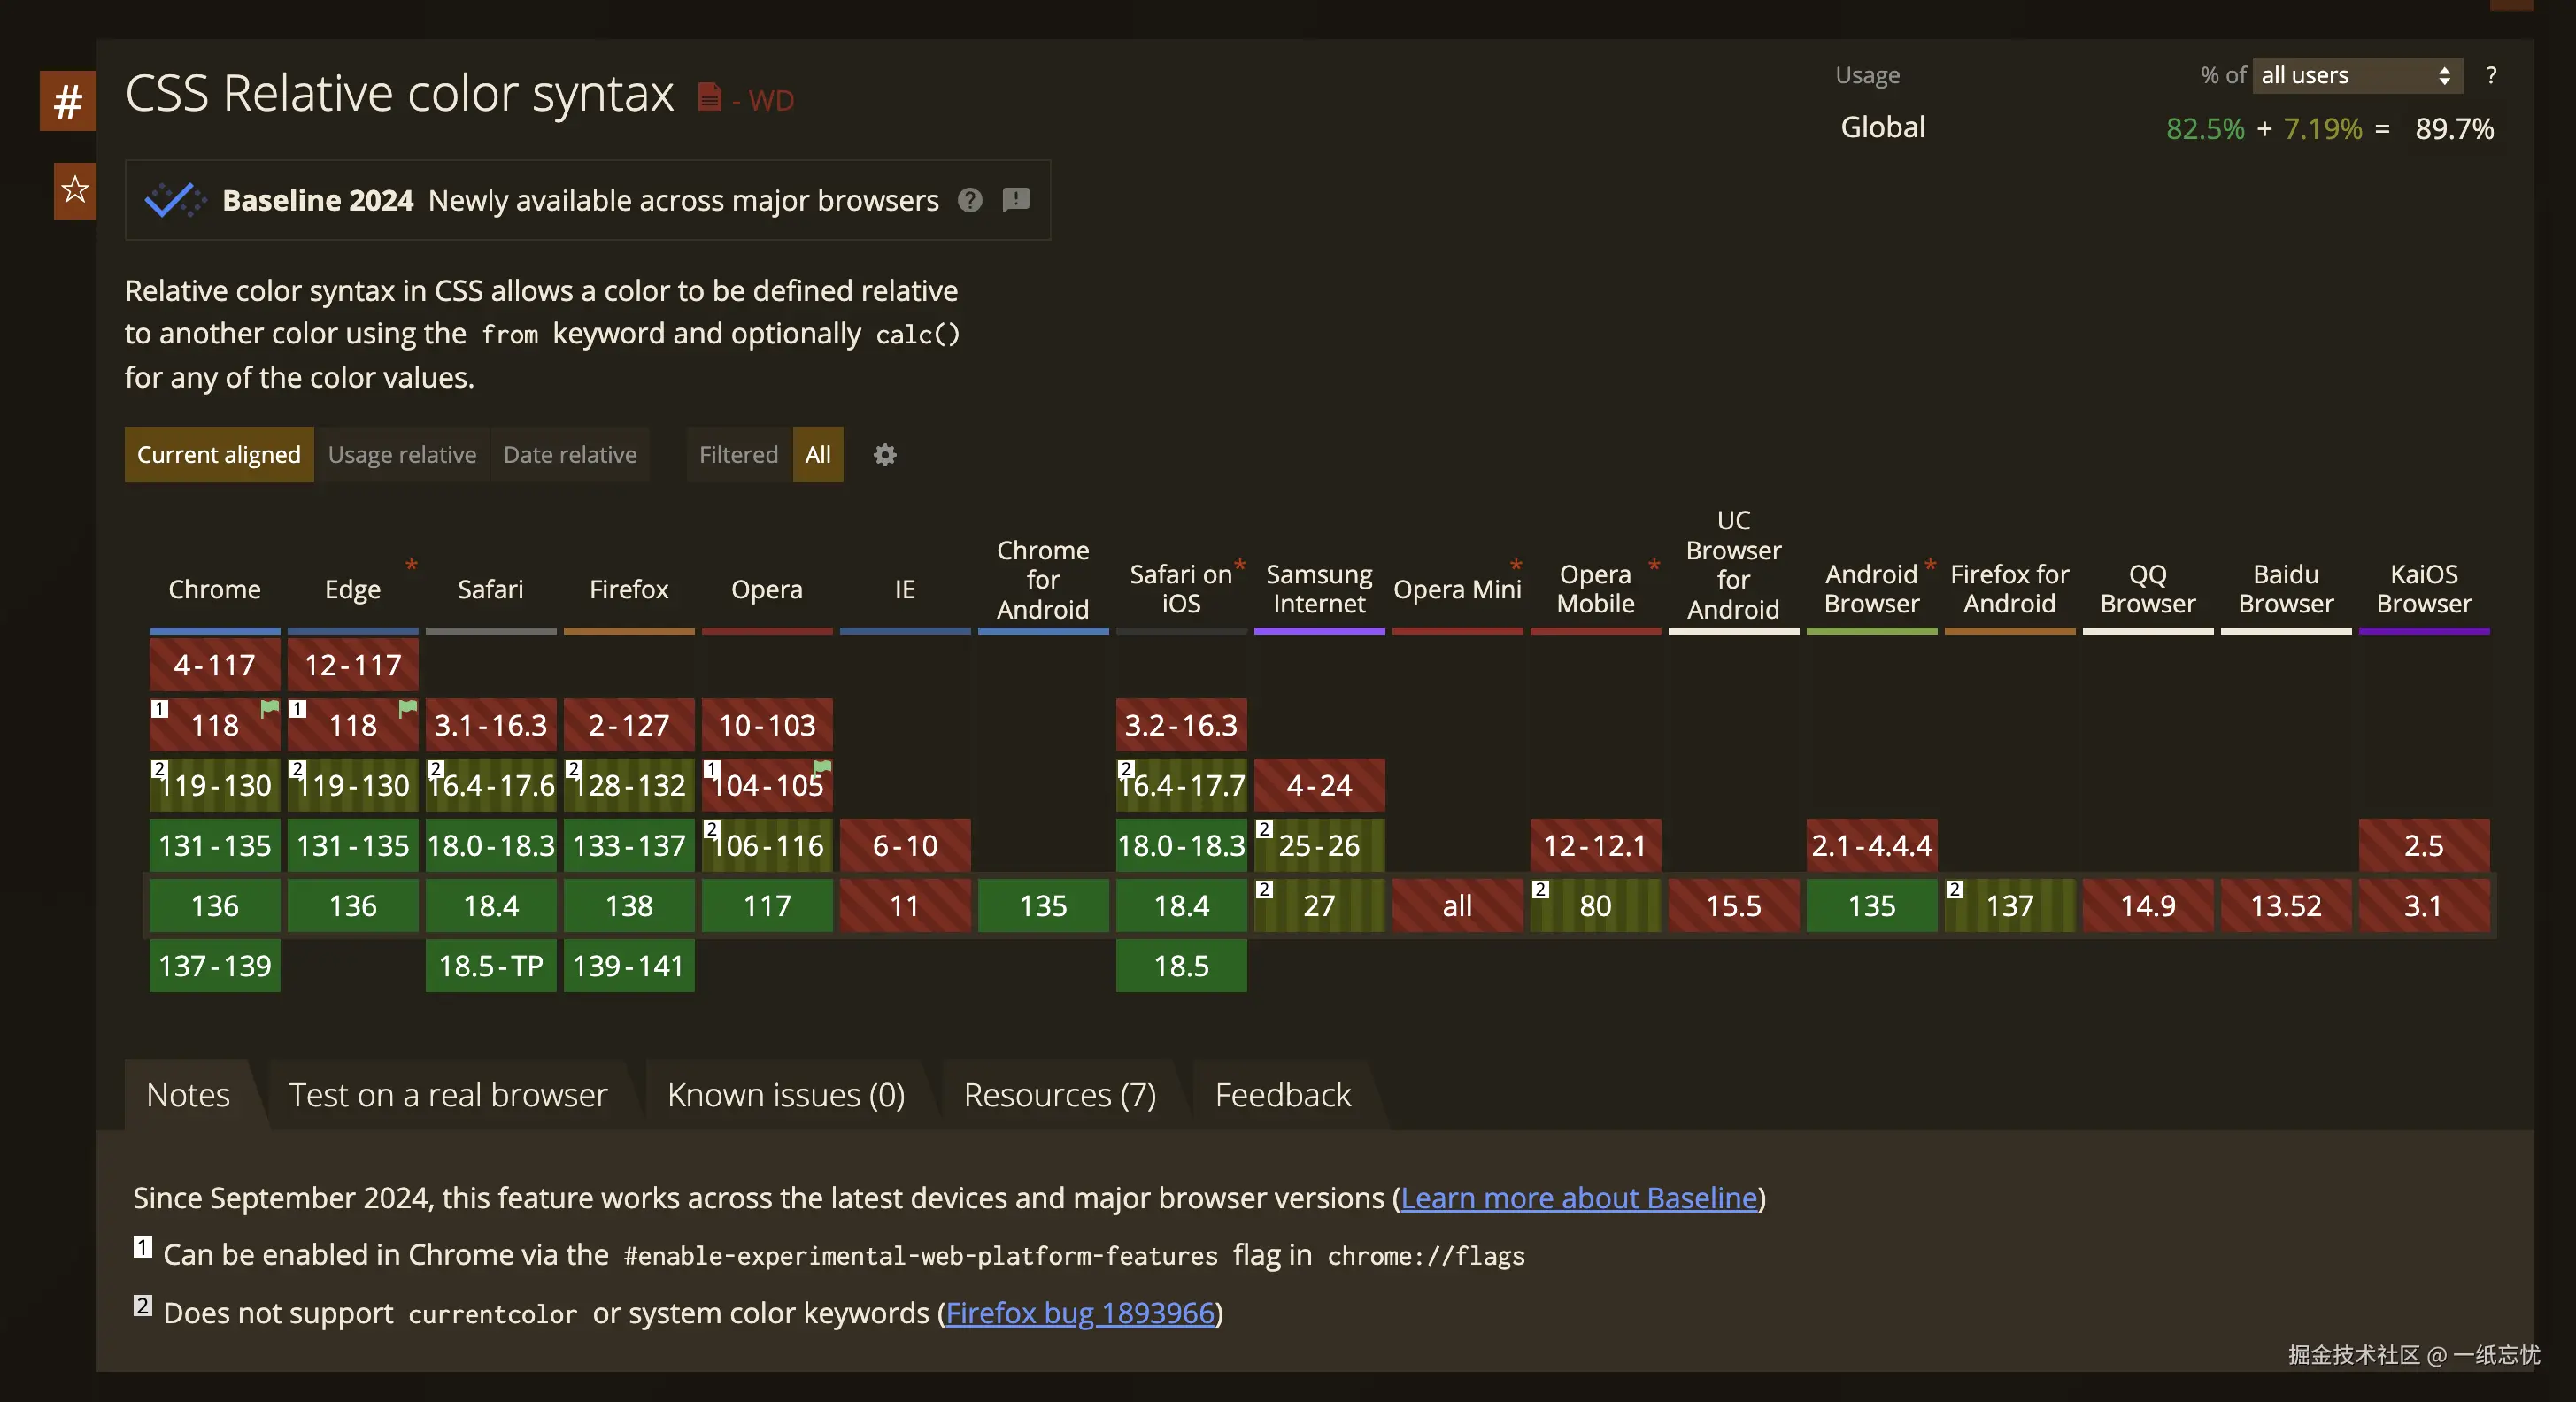Click the Baseline feedback comment icon
The image size is (2576, 1402).
pyautogui.click(x=1016, y=200)
